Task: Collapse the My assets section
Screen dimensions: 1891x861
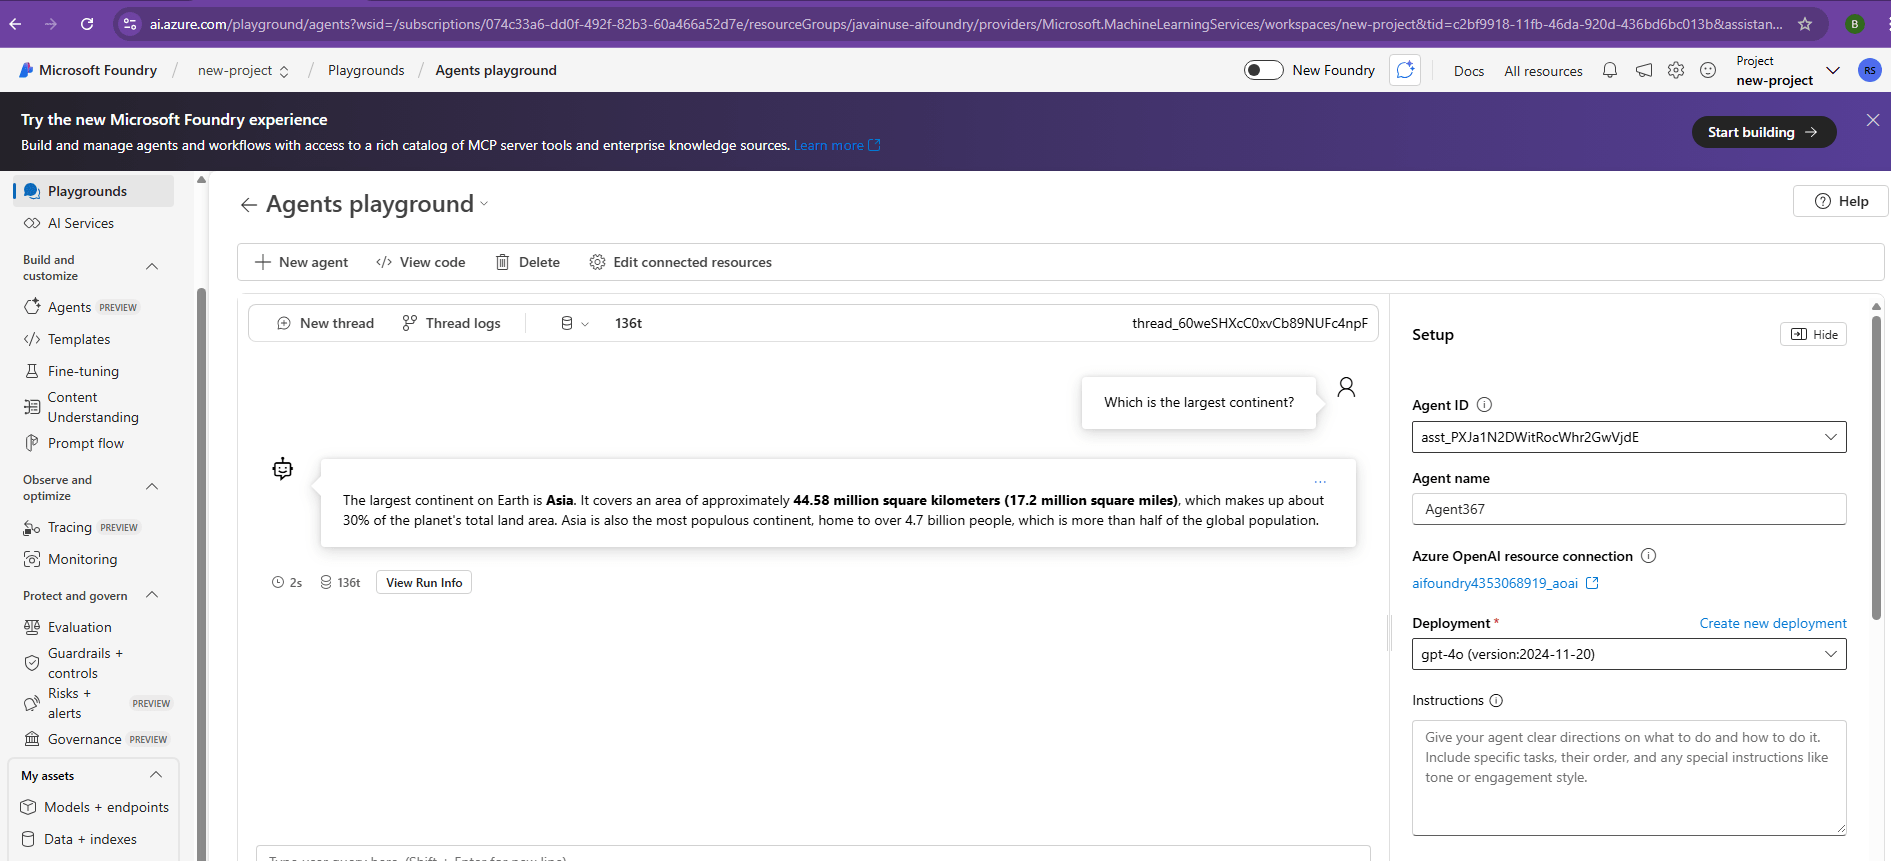Action: point(156,775)
